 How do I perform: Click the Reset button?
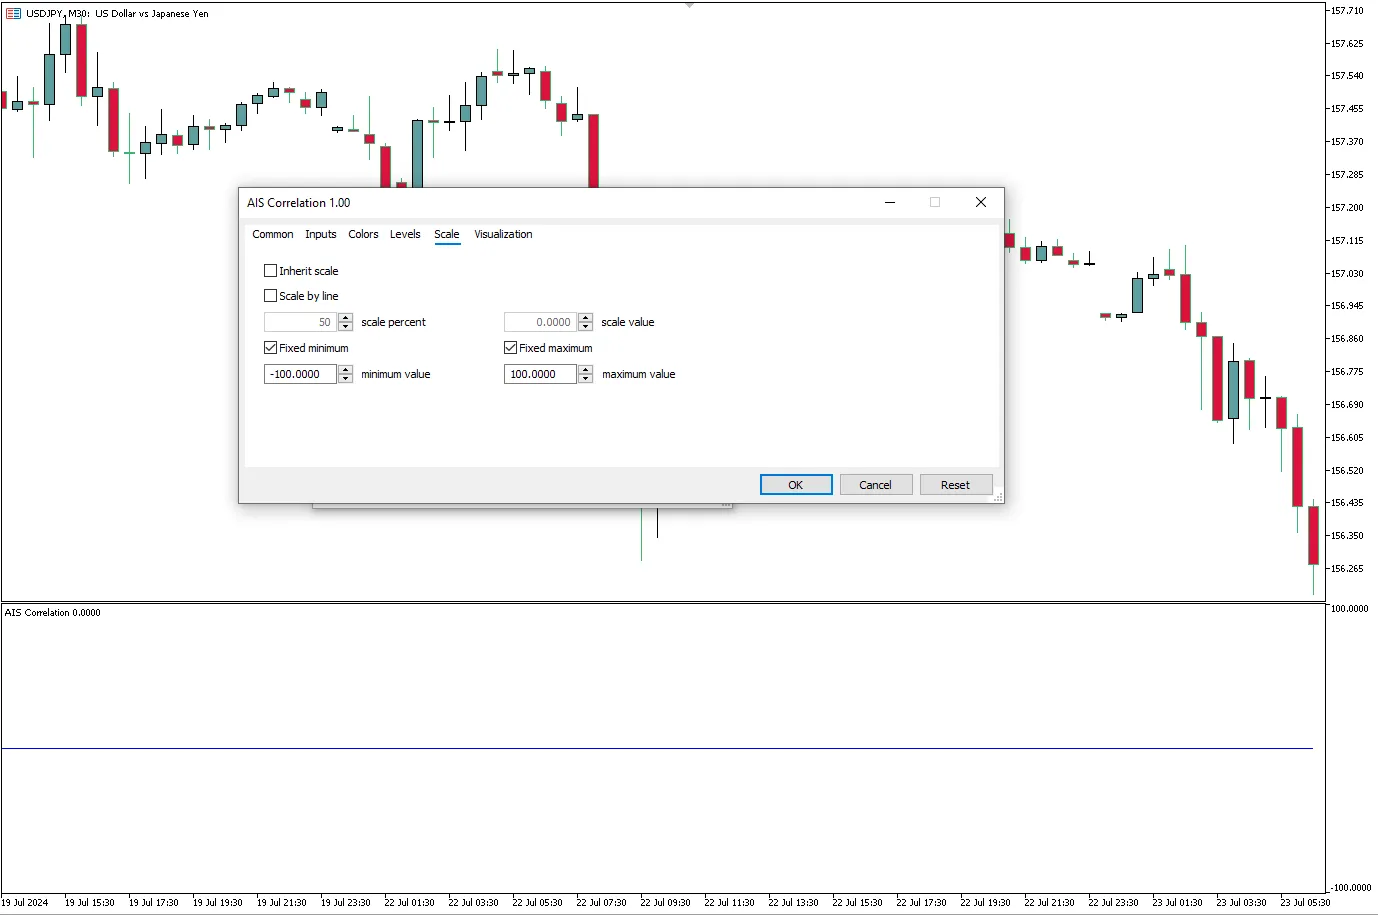tap(956, 485)
